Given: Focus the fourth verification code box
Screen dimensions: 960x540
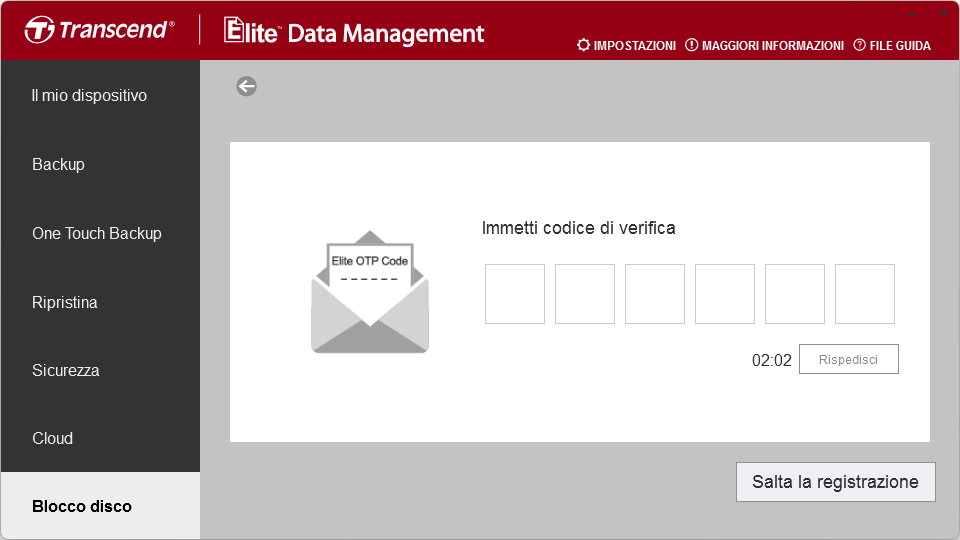Looking at the screenshot, I should tap(725, 294).
